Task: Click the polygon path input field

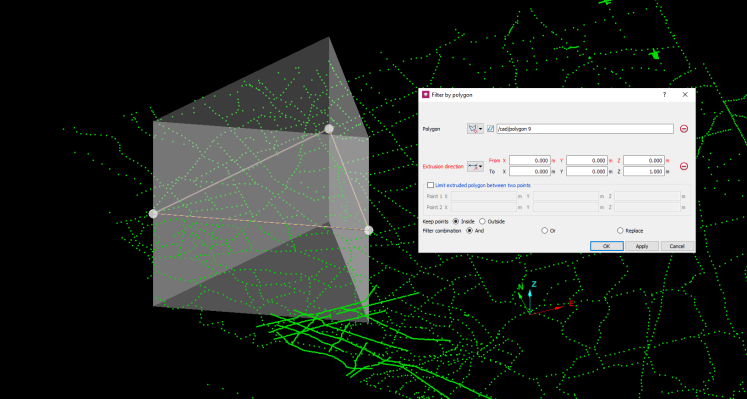Action: (585, 129)
